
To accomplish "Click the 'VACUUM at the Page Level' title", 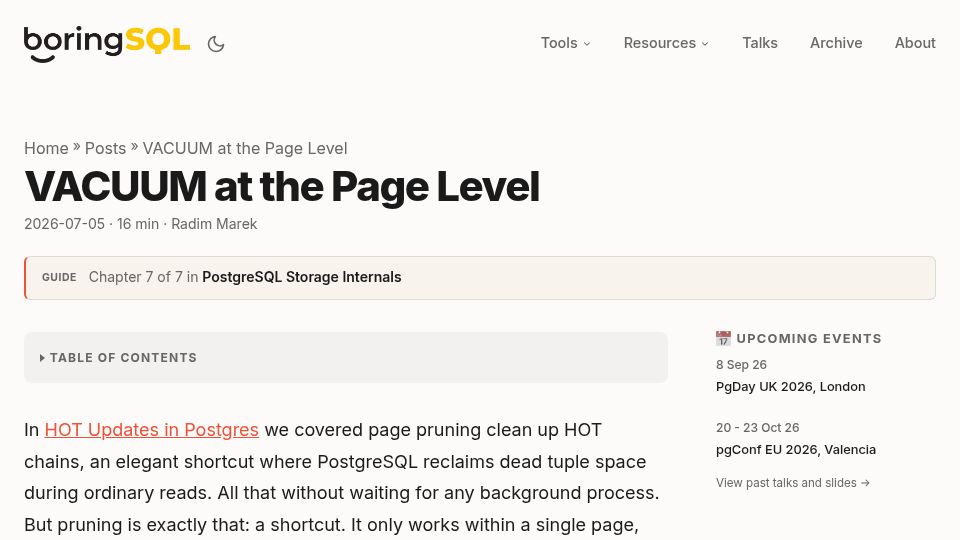I will click(x=282, y=186).
